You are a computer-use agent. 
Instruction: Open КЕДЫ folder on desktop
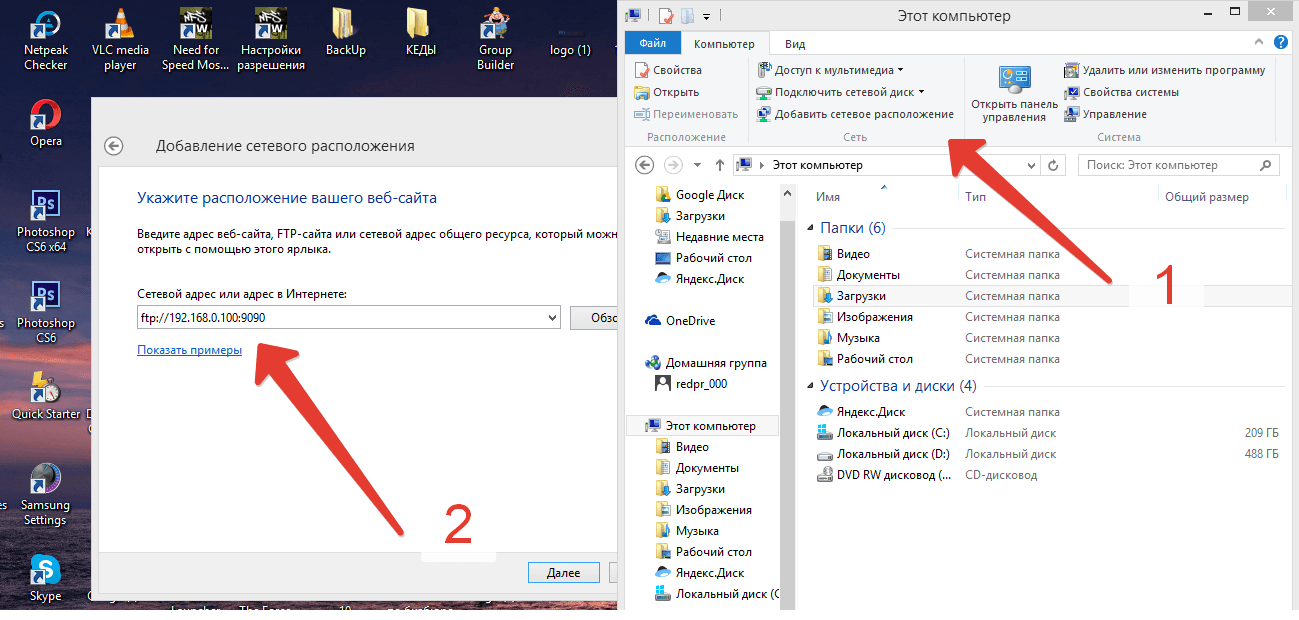(421, 33)
